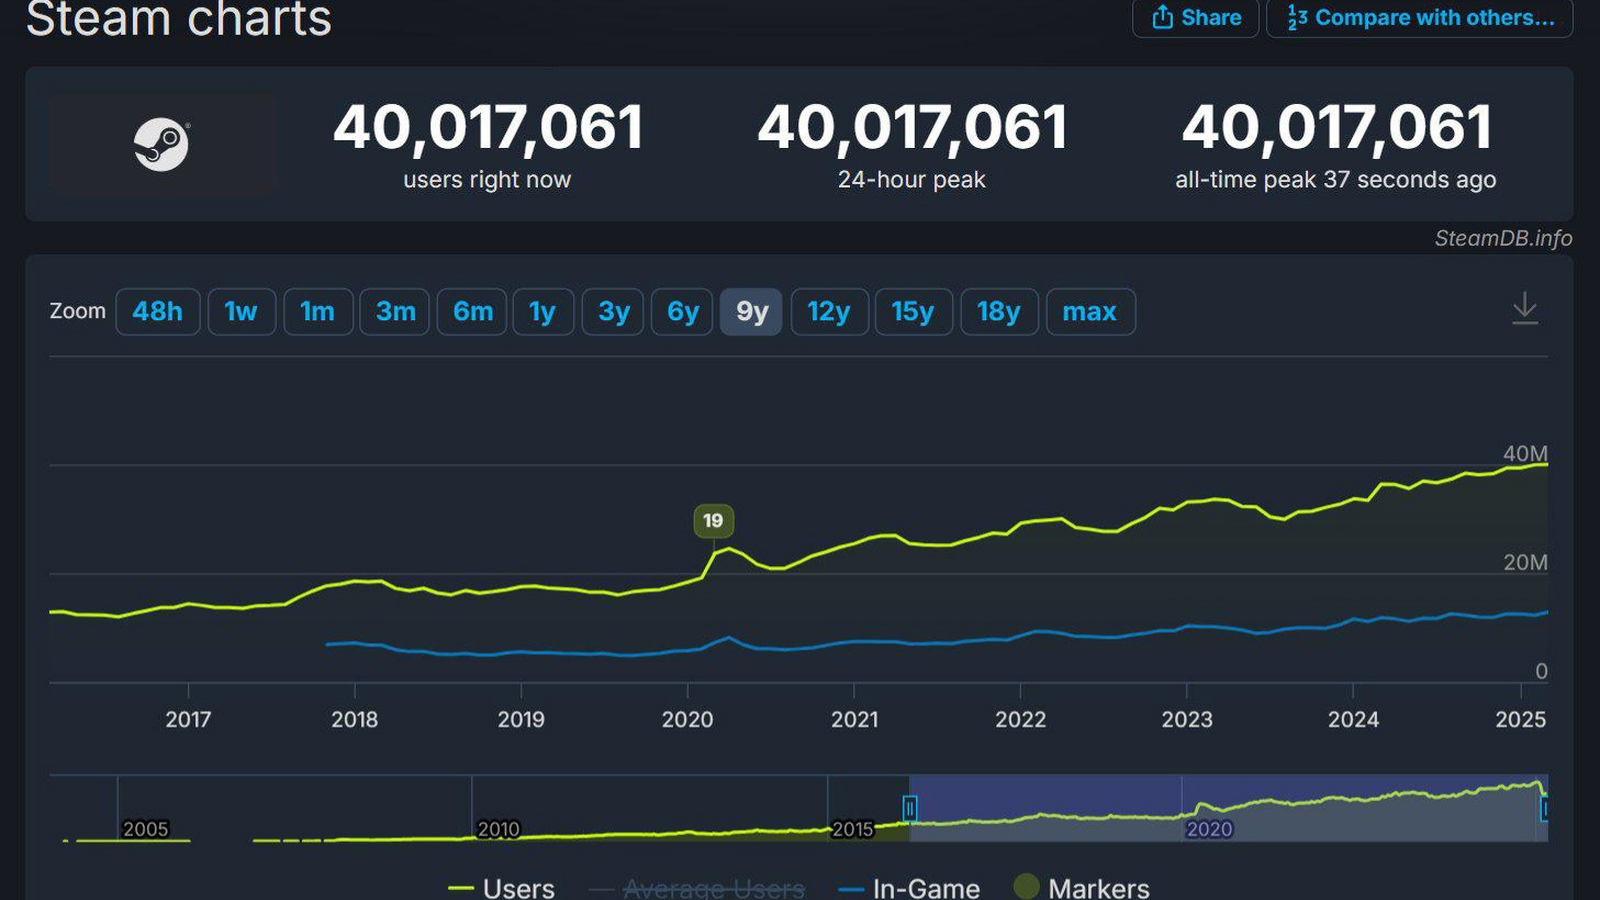Screen dimensions: 1600x900
Task: Click the 2020 x-axis label
Action: (688, 720)
